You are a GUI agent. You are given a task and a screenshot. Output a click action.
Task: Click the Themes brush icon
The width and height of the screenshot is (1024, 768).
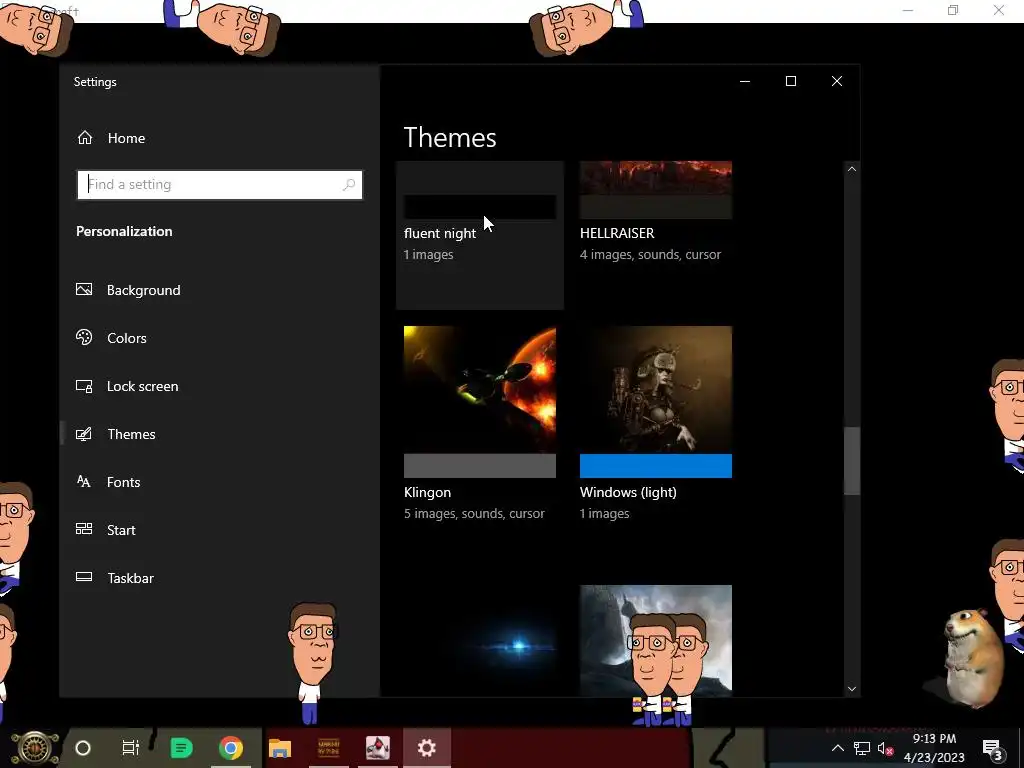84,434
